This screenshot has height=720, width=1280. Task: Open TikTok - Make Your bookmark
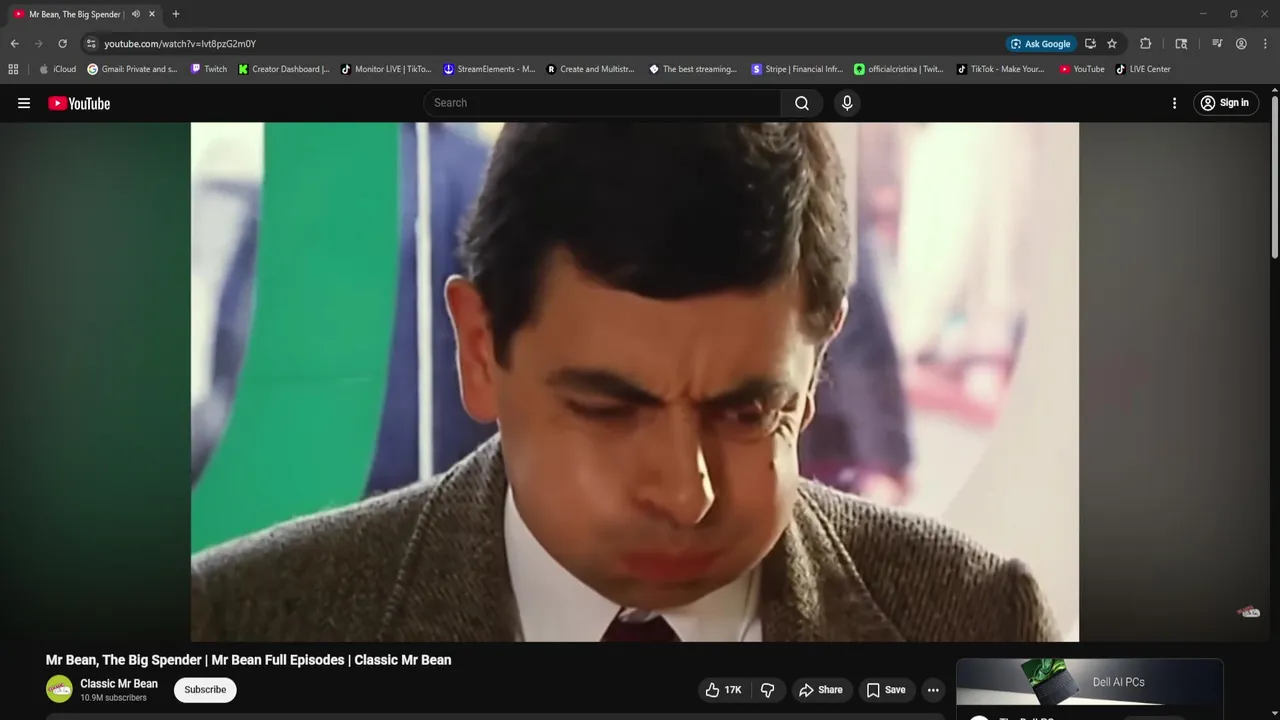point(1001,69)
